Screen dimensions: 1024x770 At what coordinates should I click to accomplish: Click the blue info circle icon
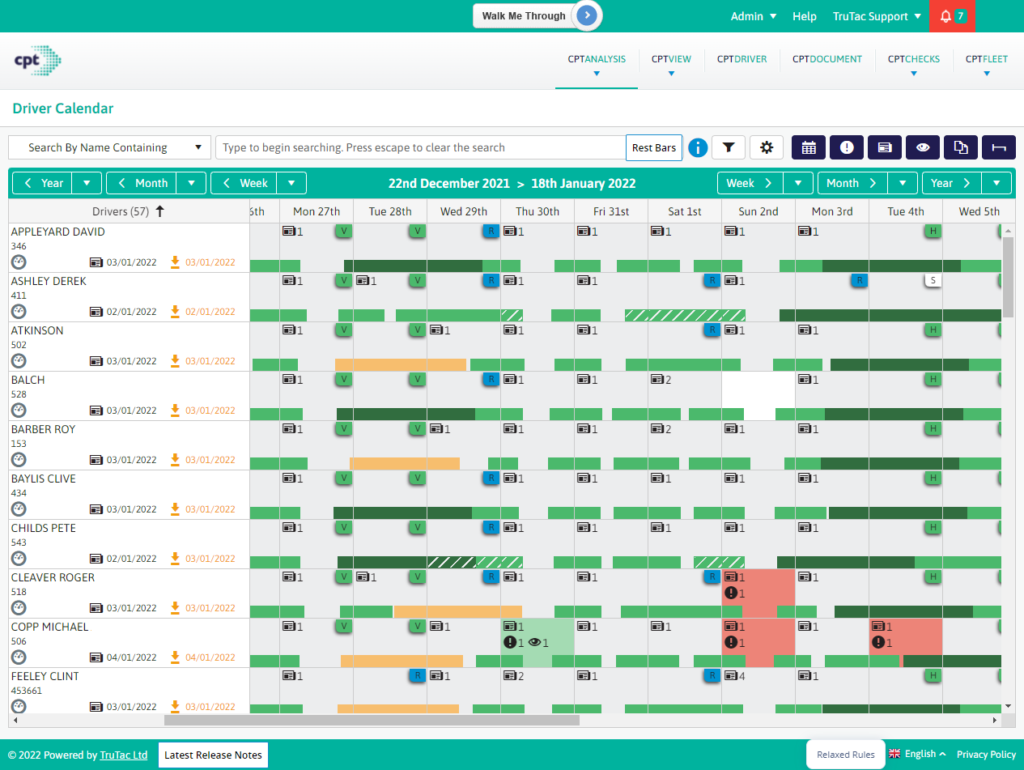[698, 147]
